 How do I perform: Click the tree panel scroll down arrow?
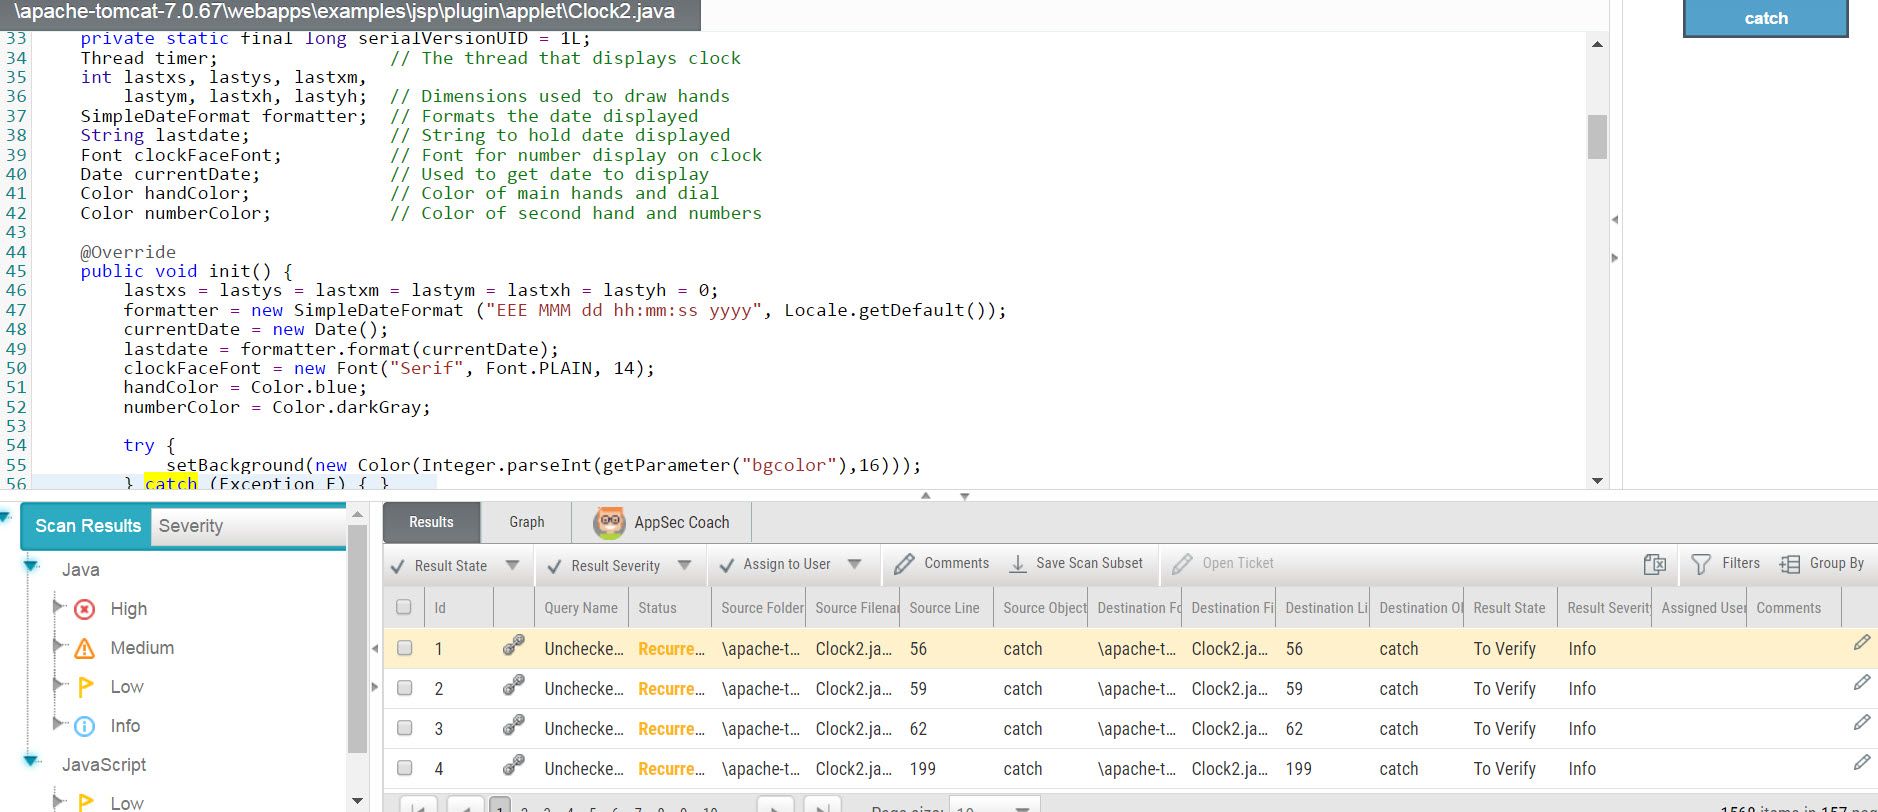357,802
